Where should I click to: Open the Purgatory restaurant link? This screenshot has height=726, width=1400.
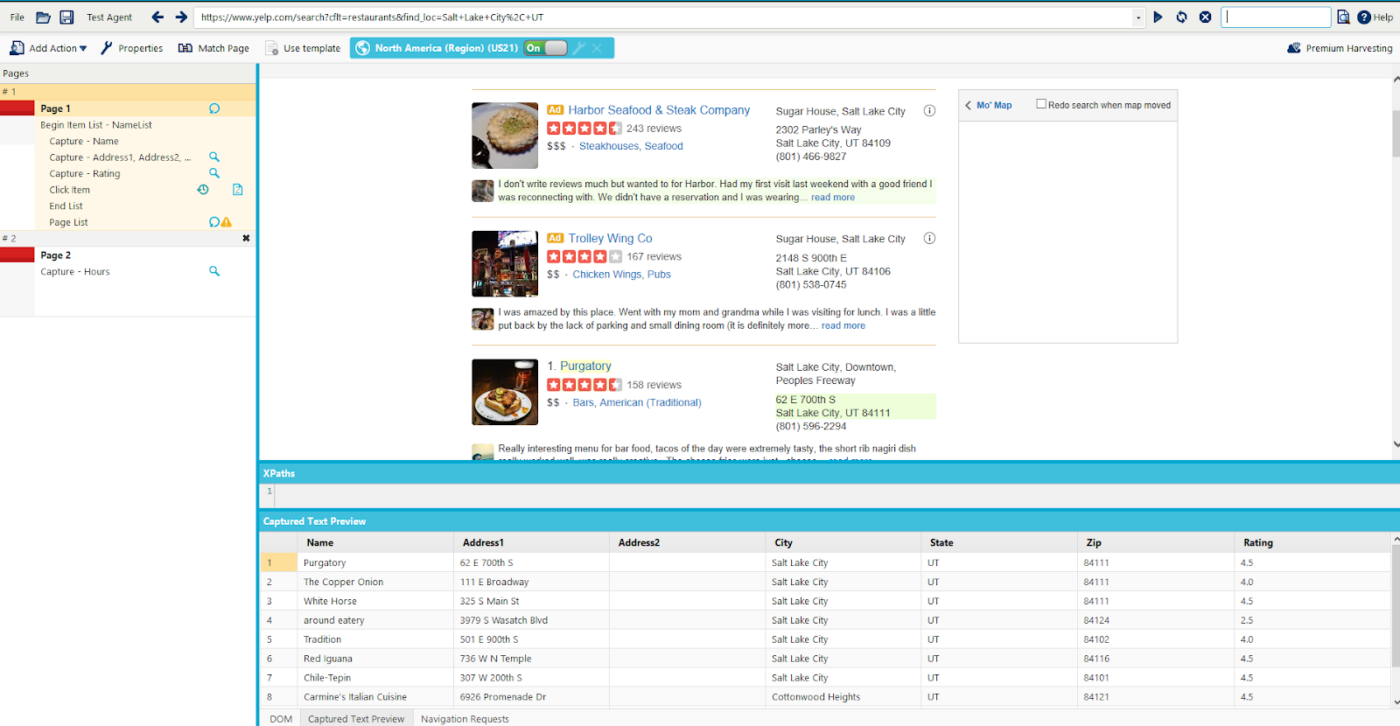(586, 365)
